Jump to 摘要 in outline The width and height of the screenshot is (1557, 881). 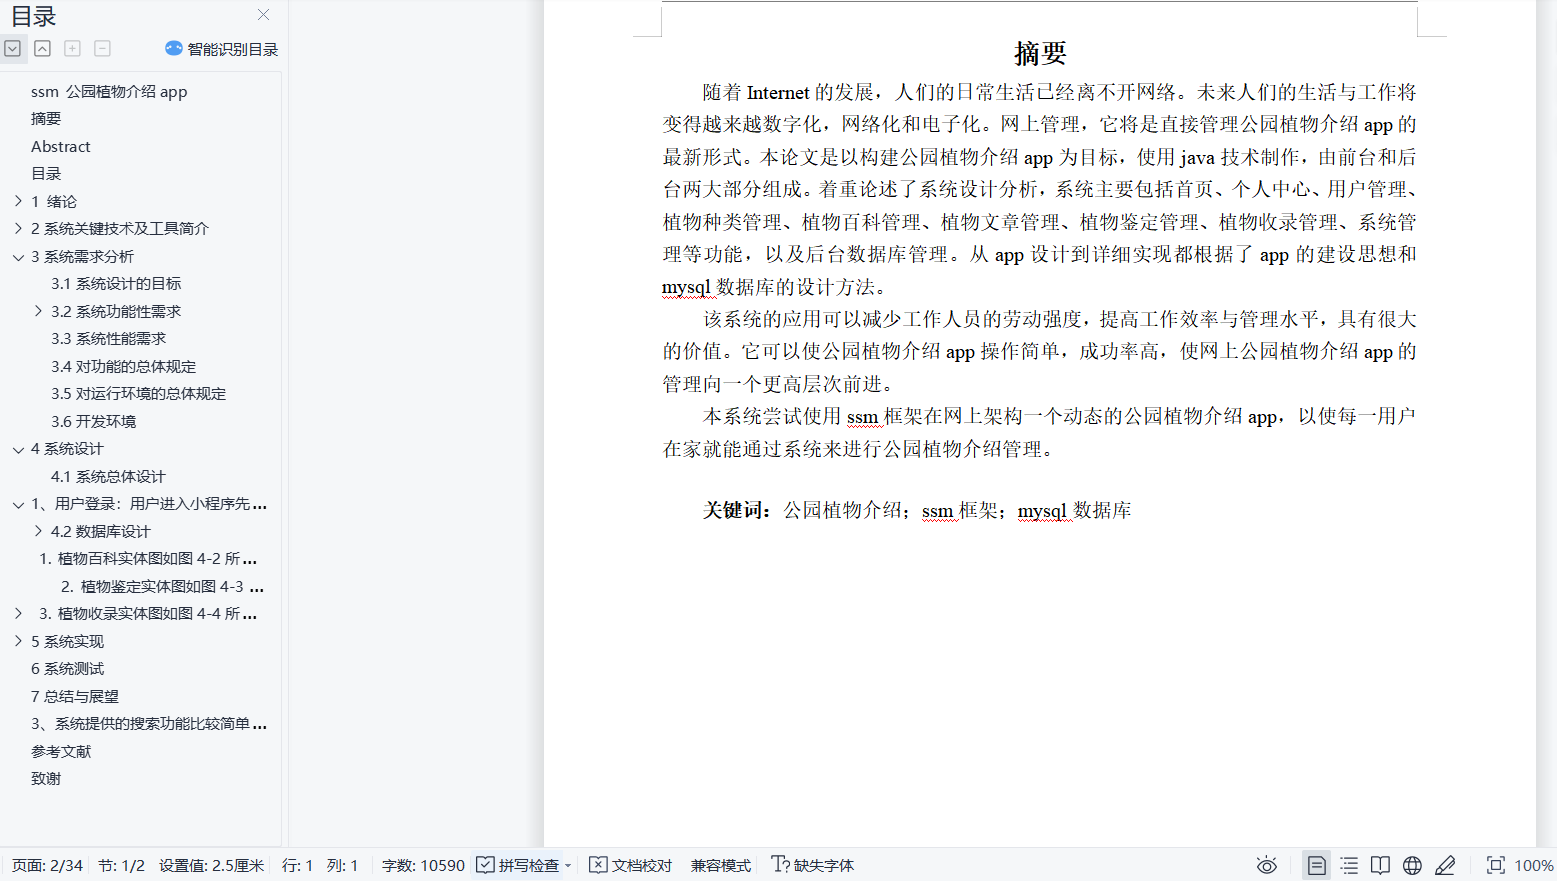click(x=46, y=118)
